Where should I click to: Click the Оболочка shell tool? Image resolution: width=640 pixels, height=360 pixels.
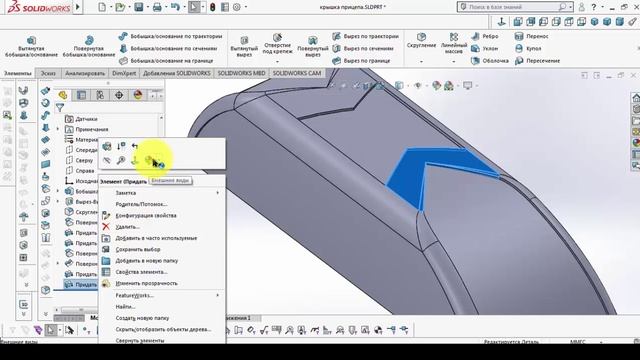tap(490, 61)
